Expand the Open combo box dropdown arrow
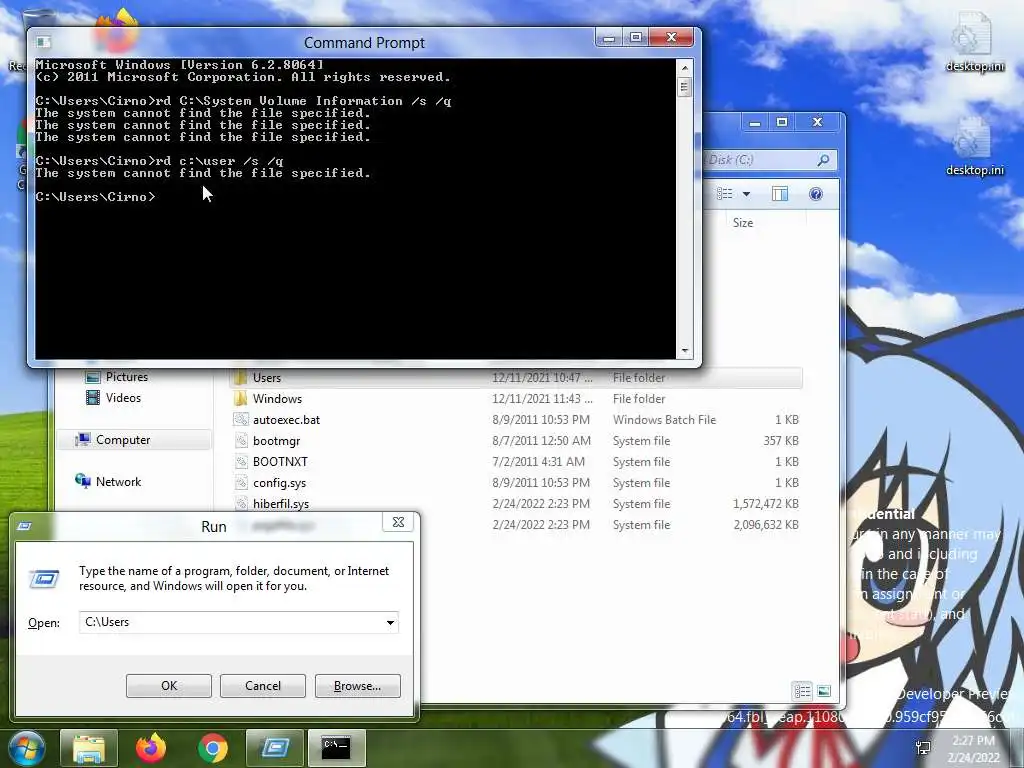Image resolution: width=1024 pixels, height=768 pixels. coord(391,622)
